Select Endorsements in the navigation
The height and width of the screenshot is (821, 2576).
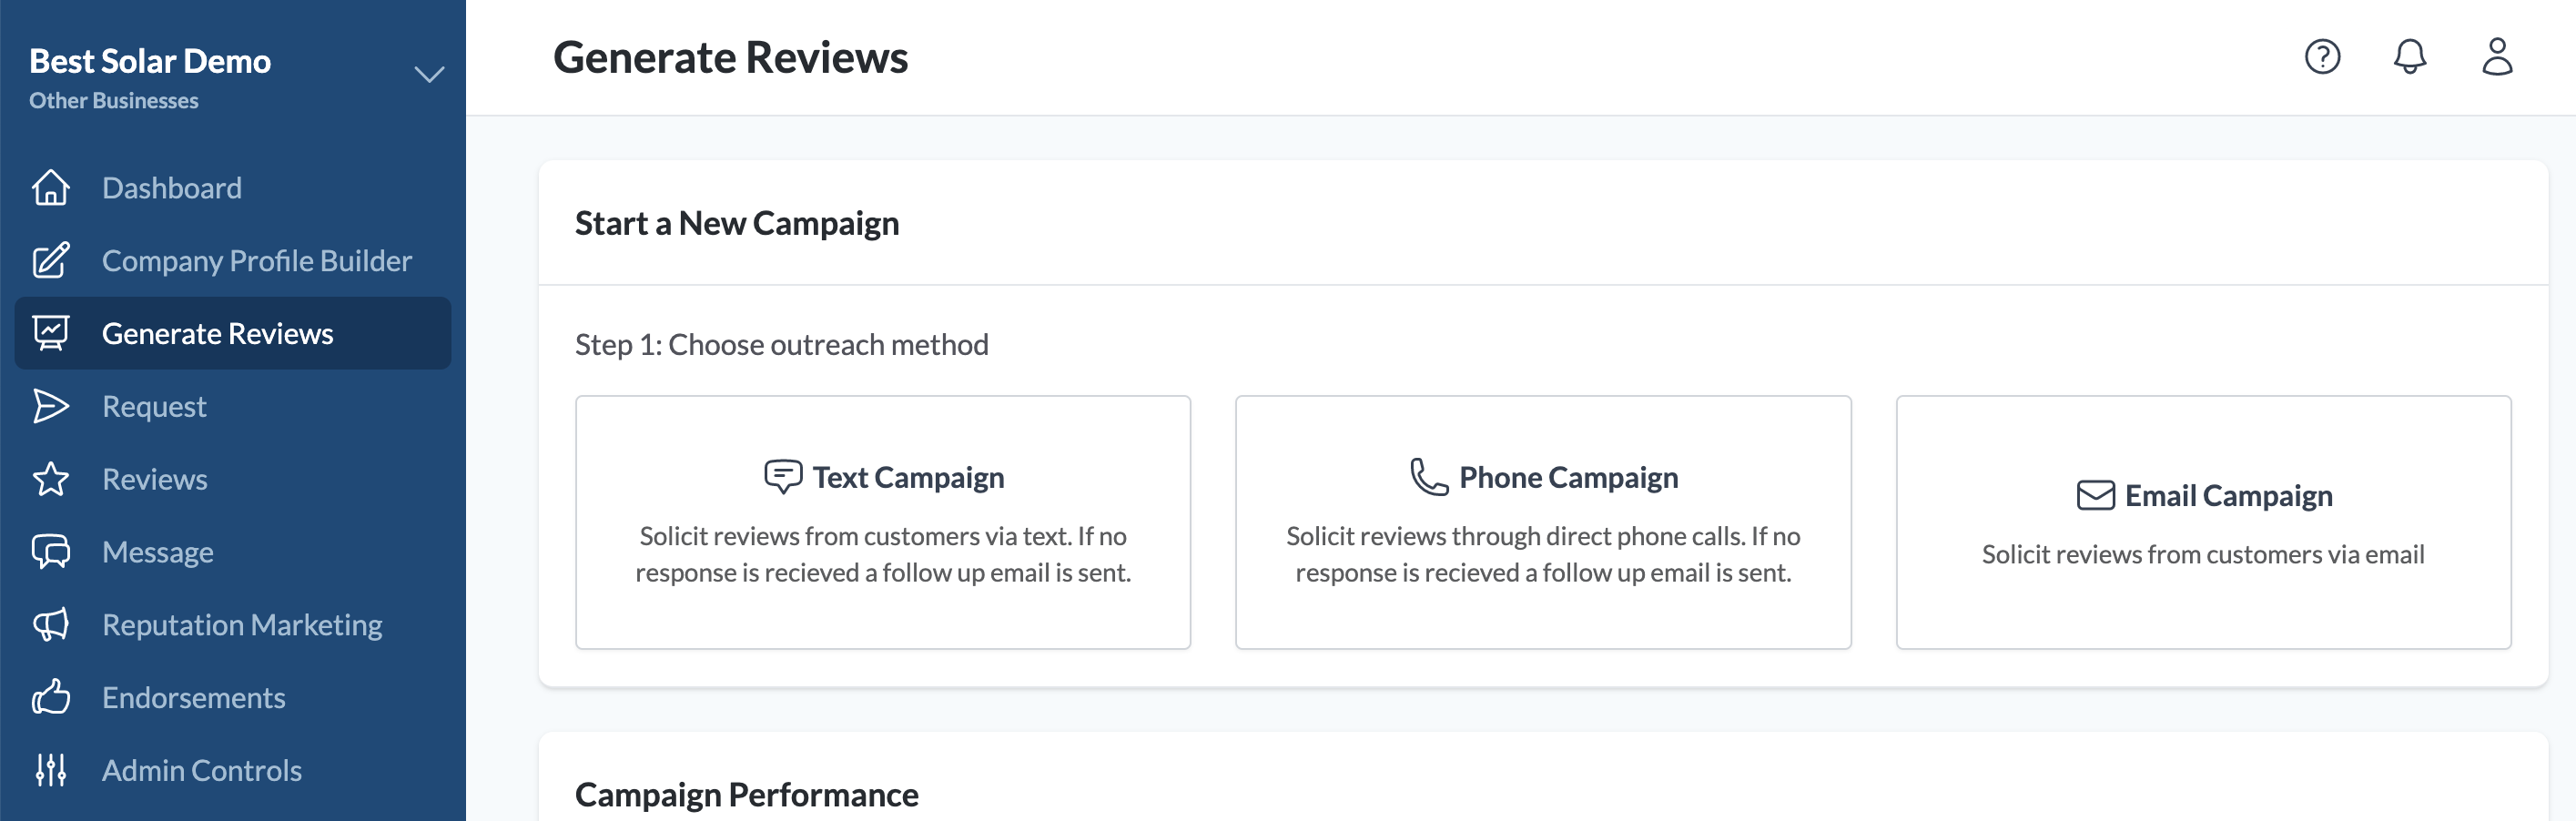tap(193, 697)
